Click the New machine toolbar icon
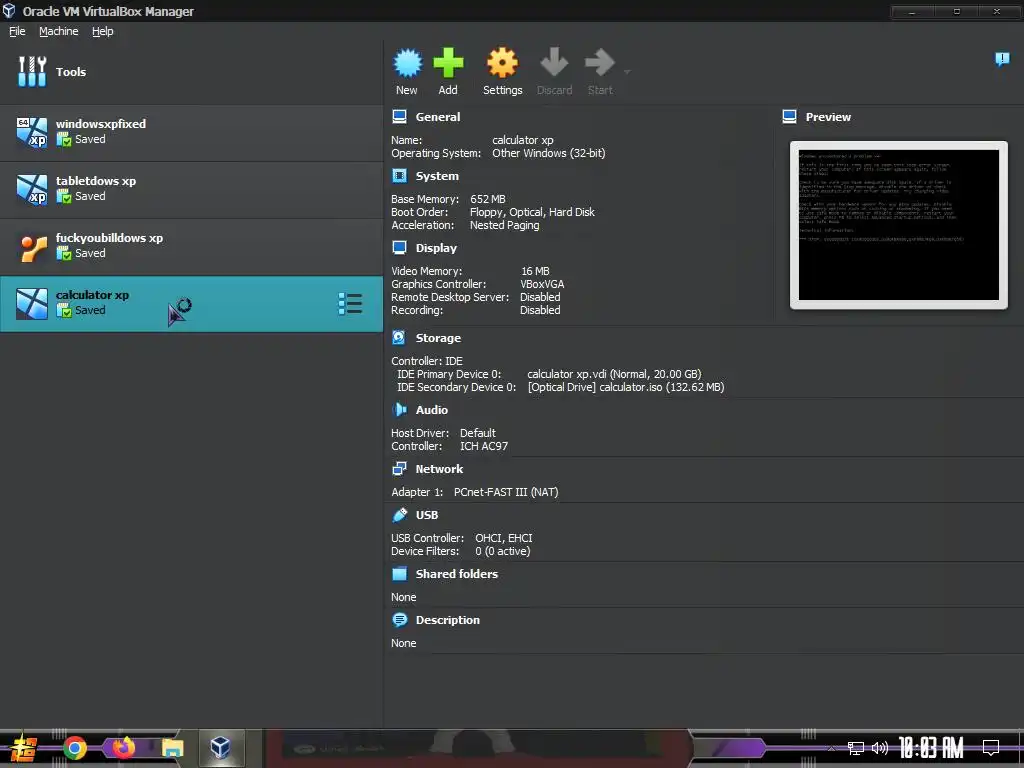The image size is (1024, 768). (408, 63)
